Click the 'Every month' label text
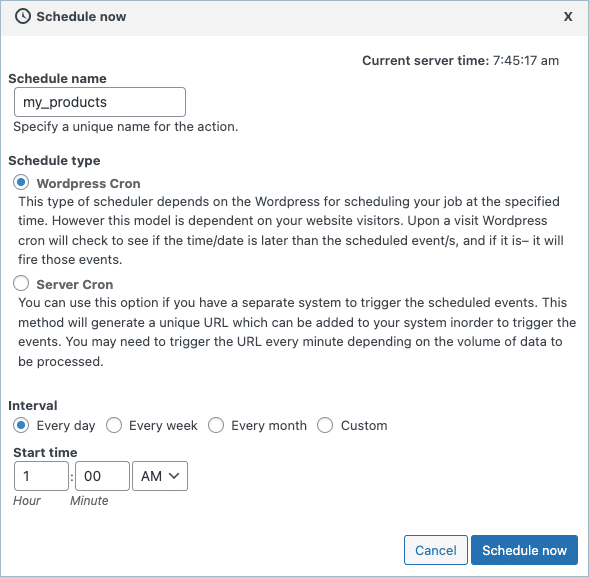The image size is (589, 577). pos(269,426)
